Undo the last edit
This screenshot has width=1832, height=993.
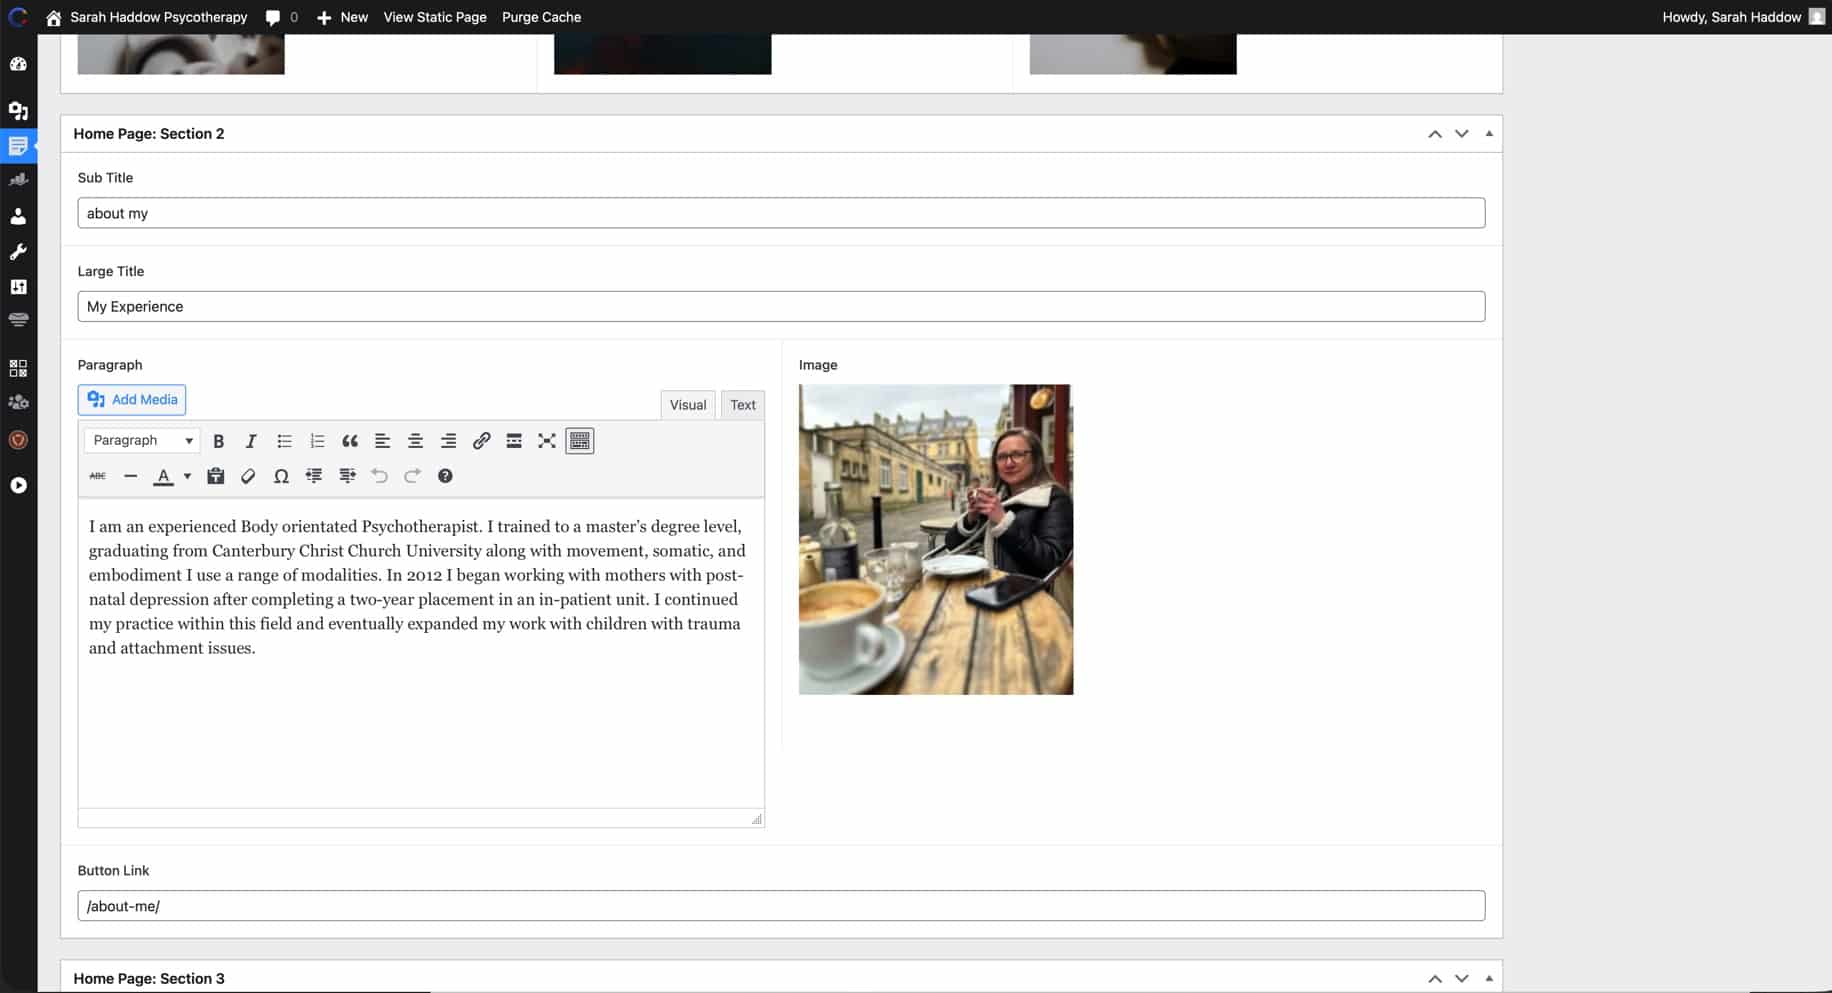[379, 476]
